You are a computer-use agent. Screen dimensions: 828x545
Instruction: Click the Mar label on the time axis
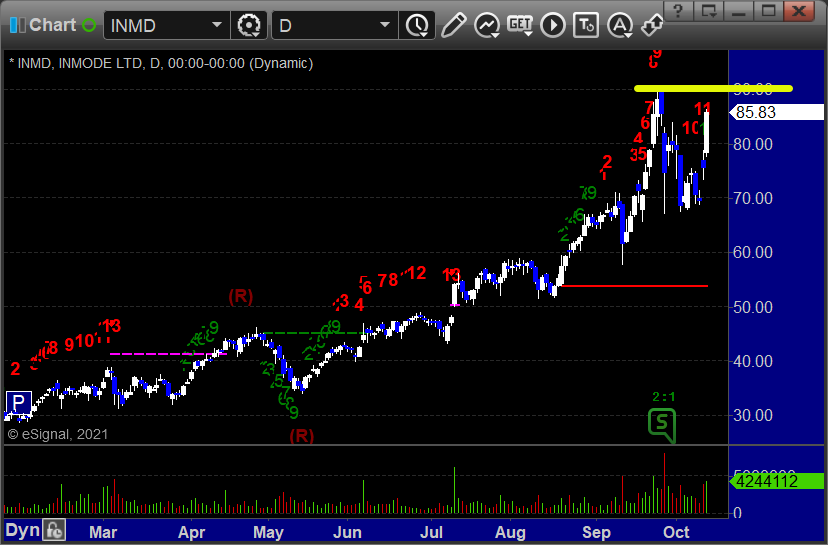click(x=103, y=532)
